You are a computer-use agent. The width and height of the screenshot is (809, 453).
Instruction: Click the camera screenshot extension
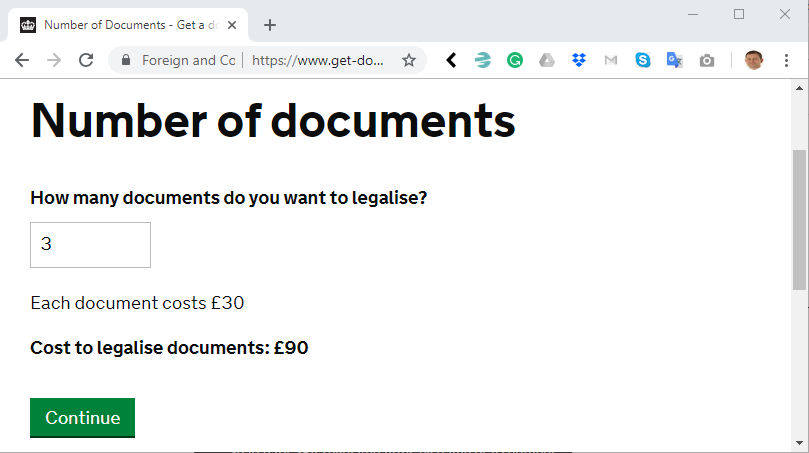tap(707, 60)
